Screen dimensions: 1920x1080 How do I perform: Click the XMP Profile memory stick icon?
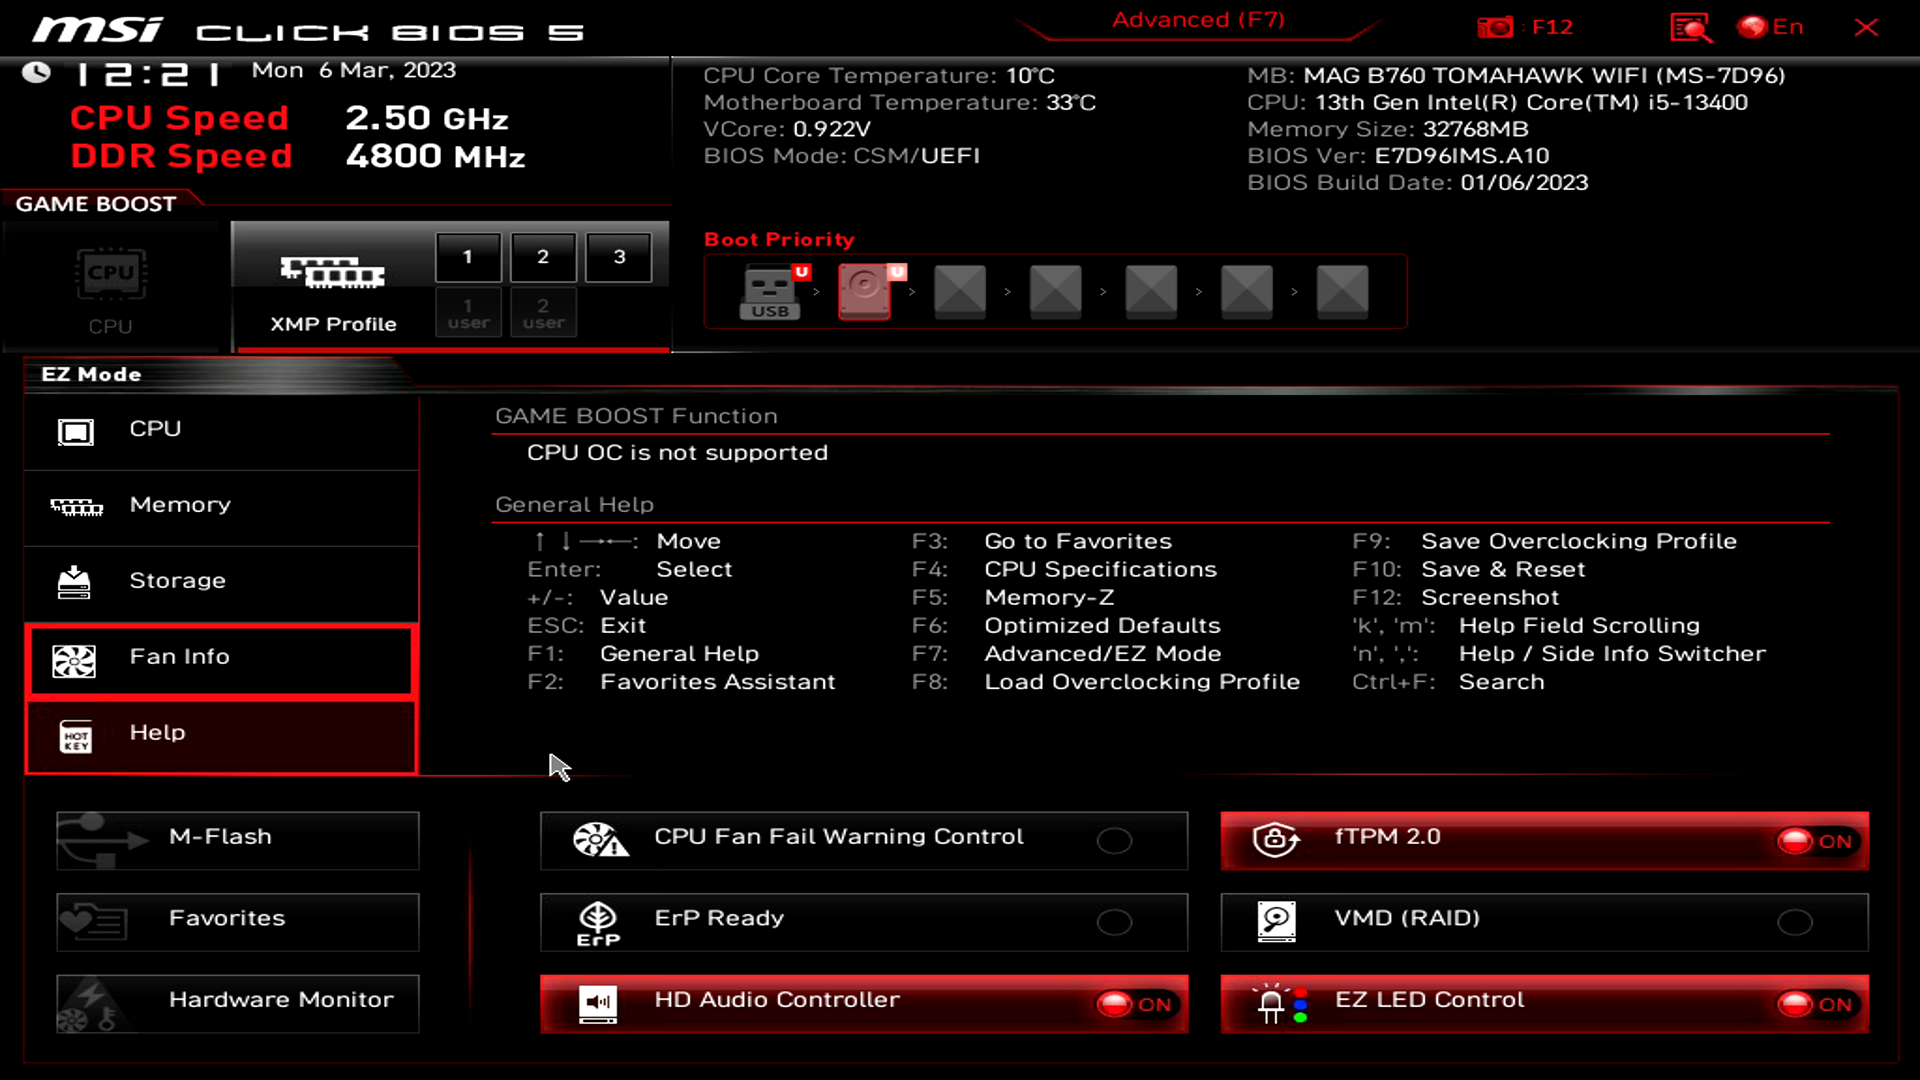tap(333, 272)
